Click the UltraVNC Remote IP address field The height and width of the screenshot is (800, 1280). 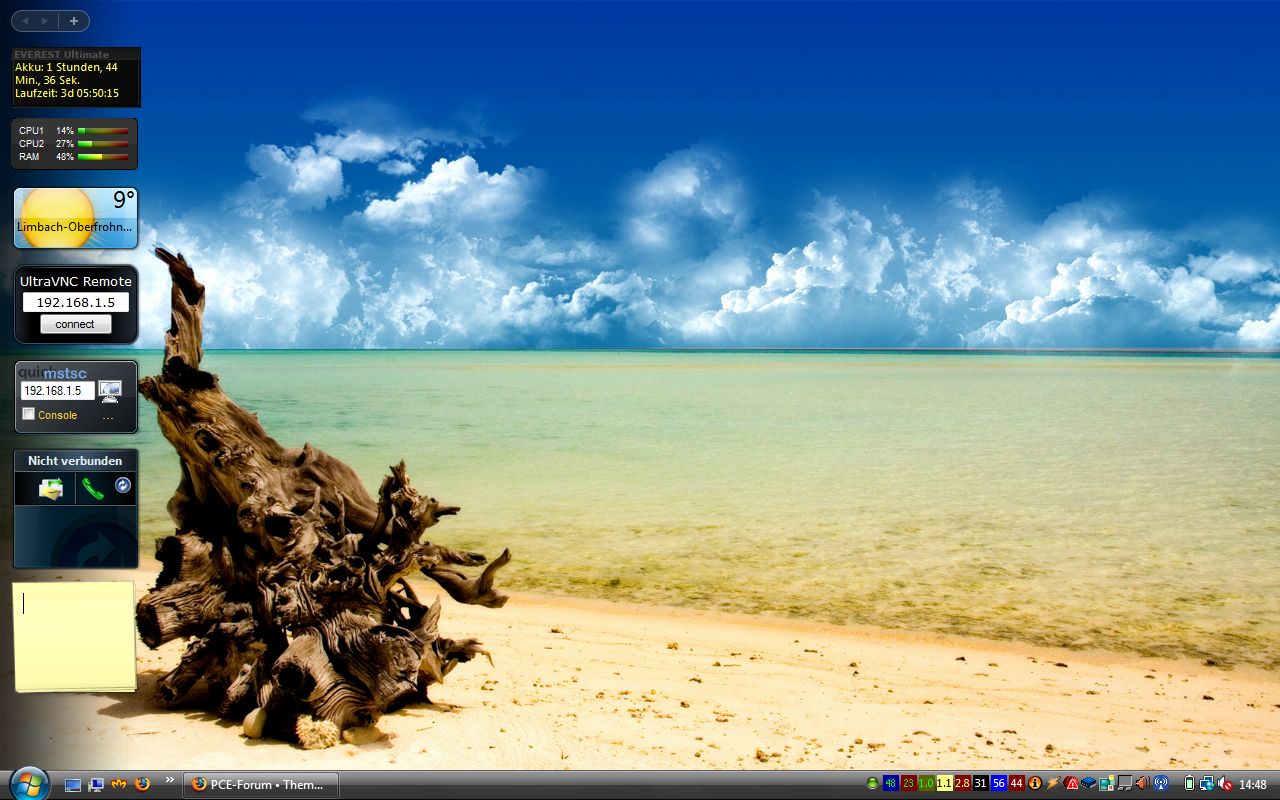pyautogui.click(x=75, y=302)
